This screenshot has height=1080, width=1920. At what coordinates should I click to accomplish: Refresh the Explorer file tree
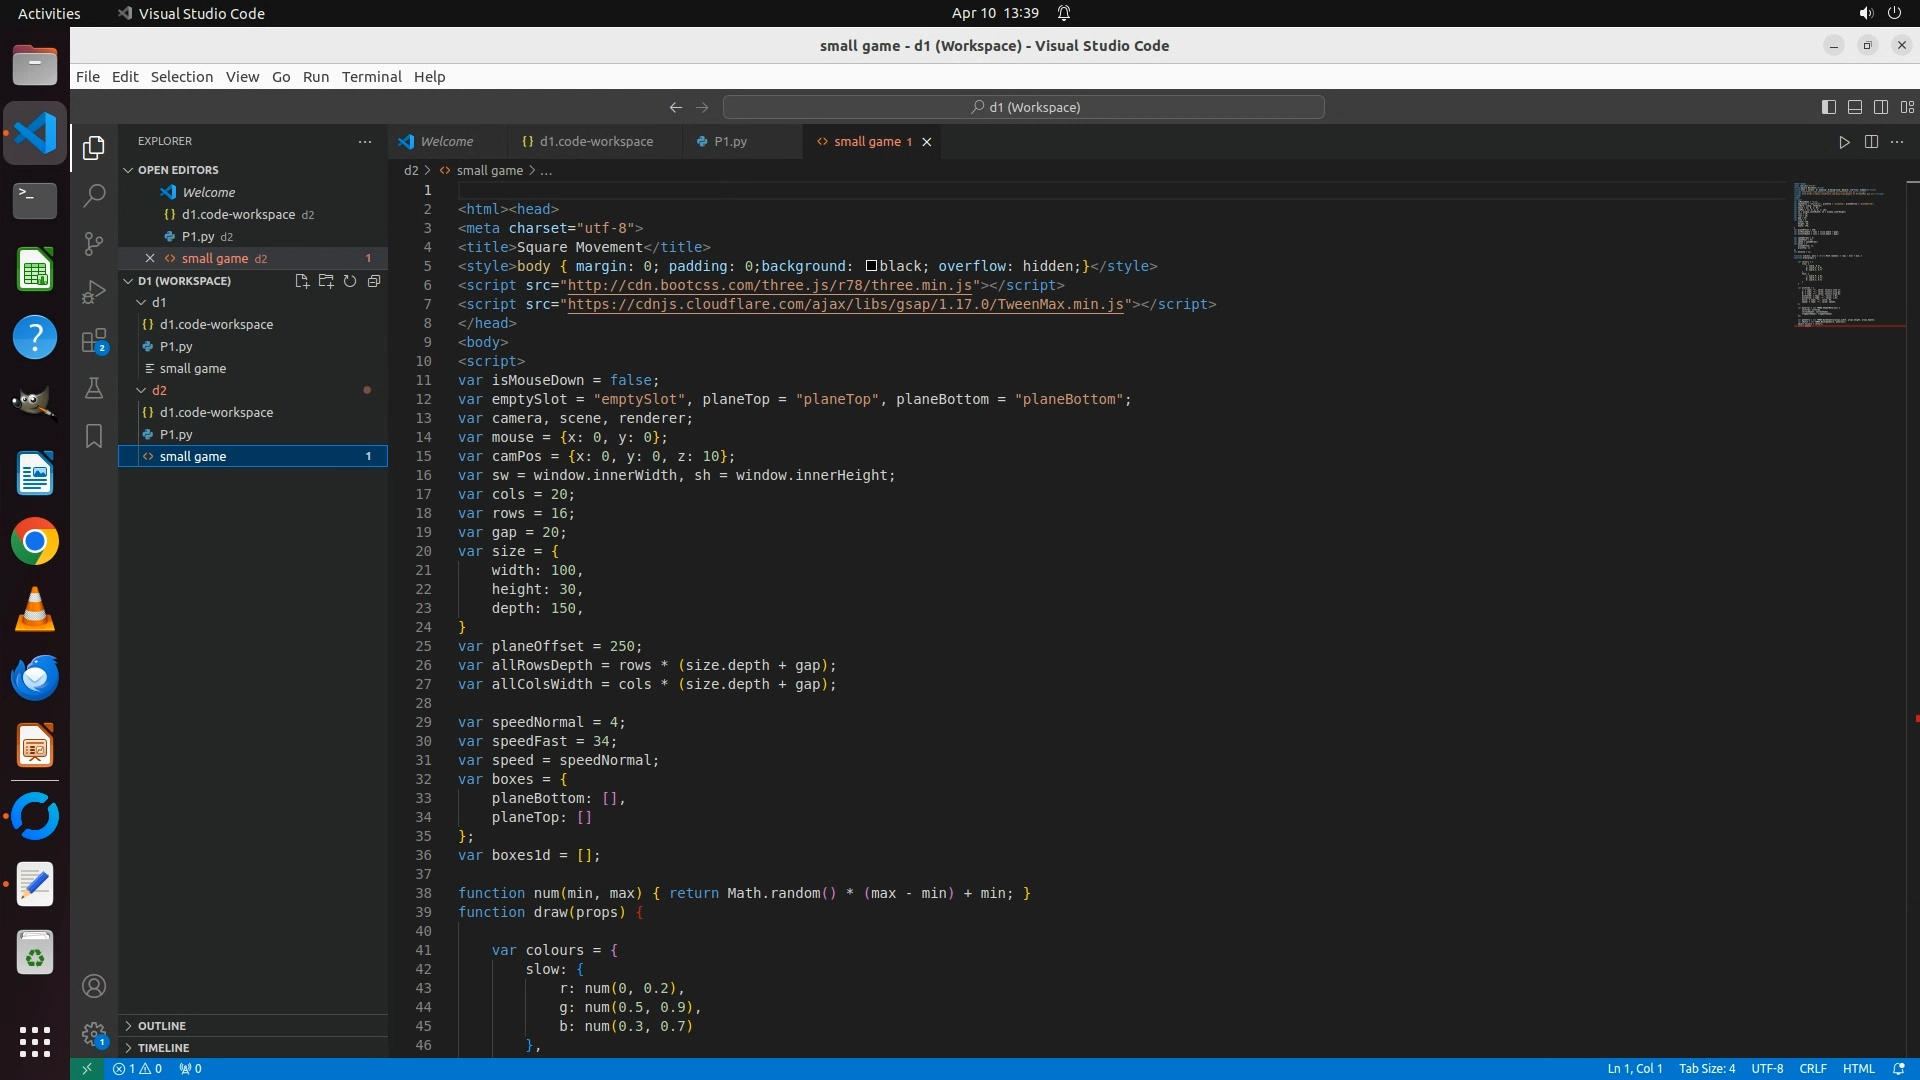(350, 281)
